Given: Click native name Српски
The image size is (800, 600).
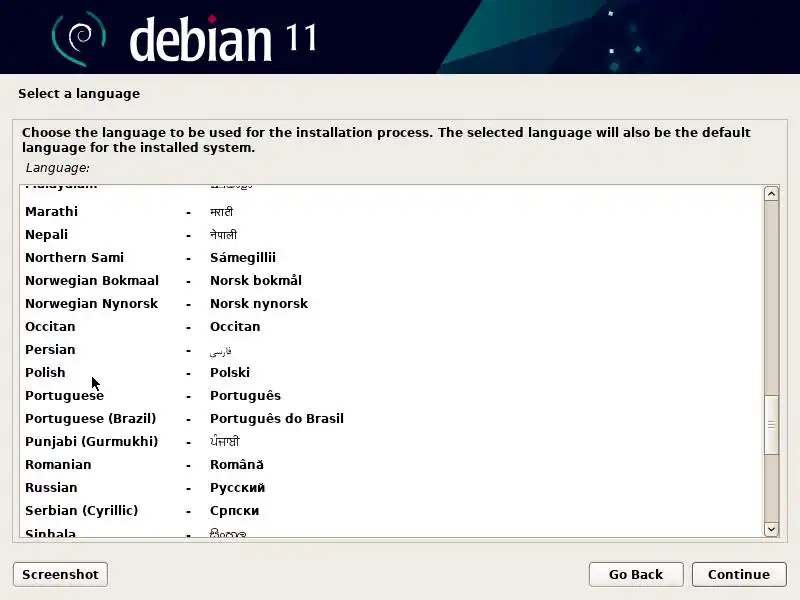Looking at the screenshot, I should pos(235,511).
